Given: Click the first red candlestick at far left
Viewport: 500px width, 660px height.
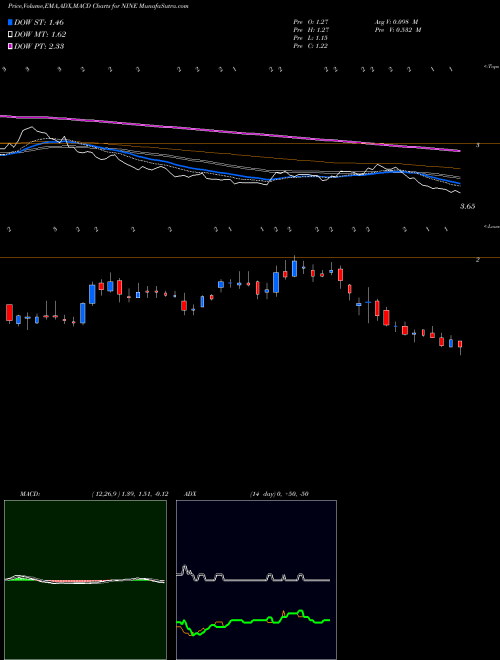Looking at the screenshot, I should (x=9, y=313).
